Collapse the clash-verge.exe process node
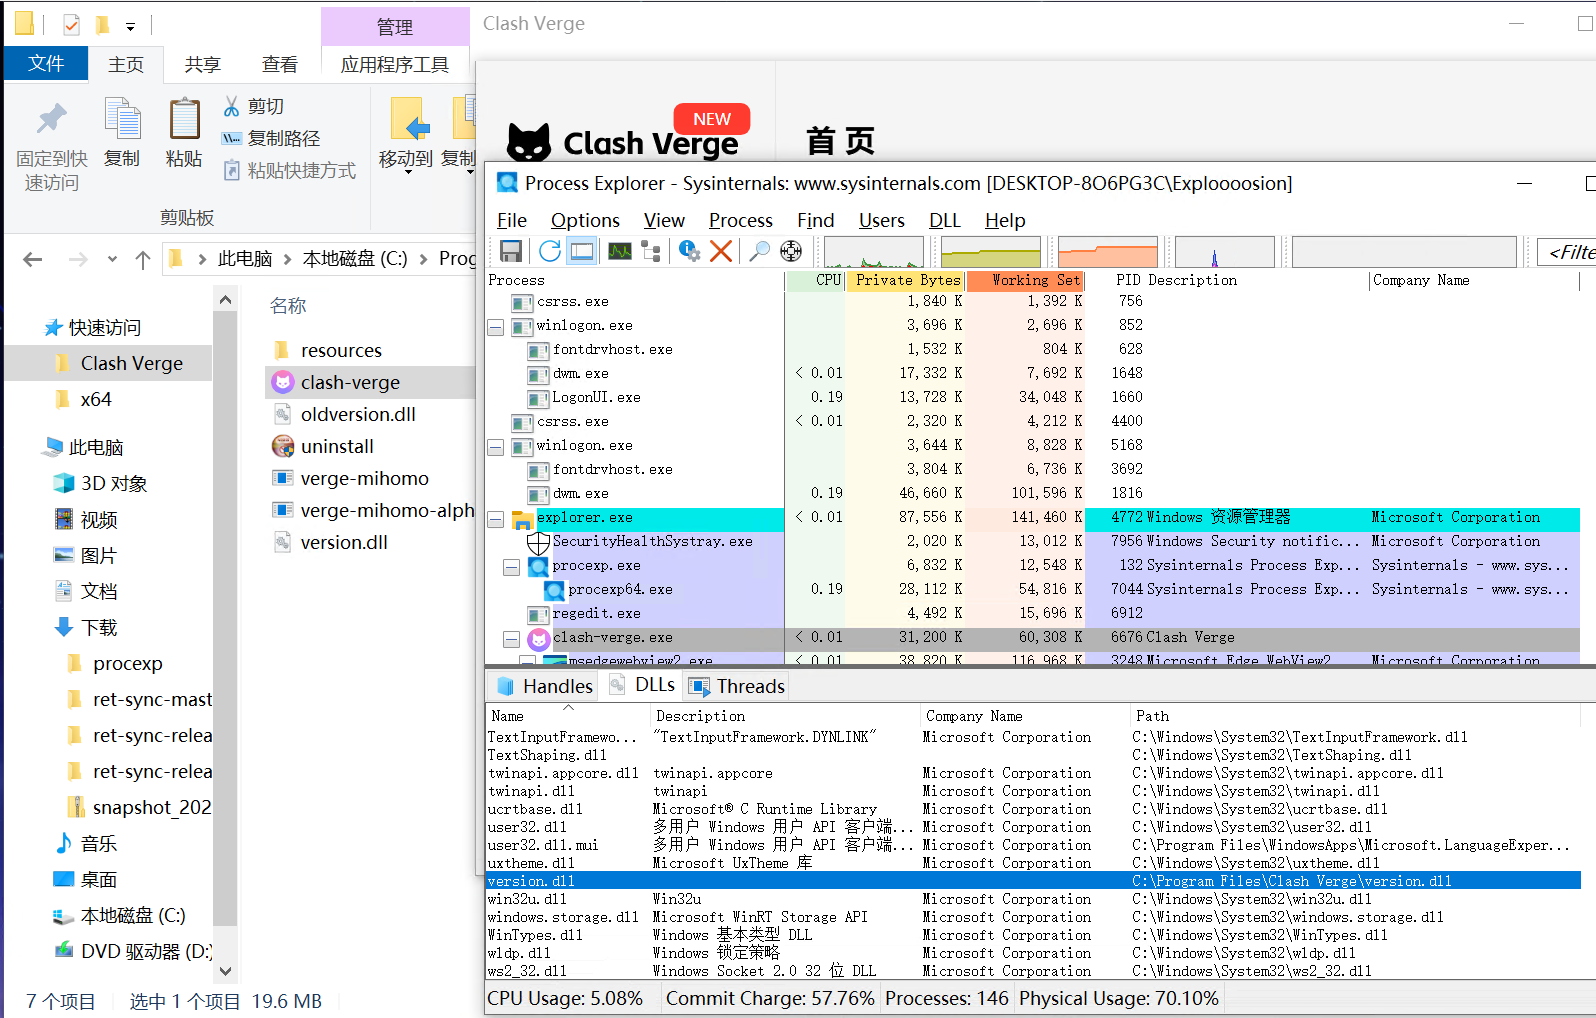Image resolution: width=1596 pixels, height=1018 pixels. (x=511, y=639)
